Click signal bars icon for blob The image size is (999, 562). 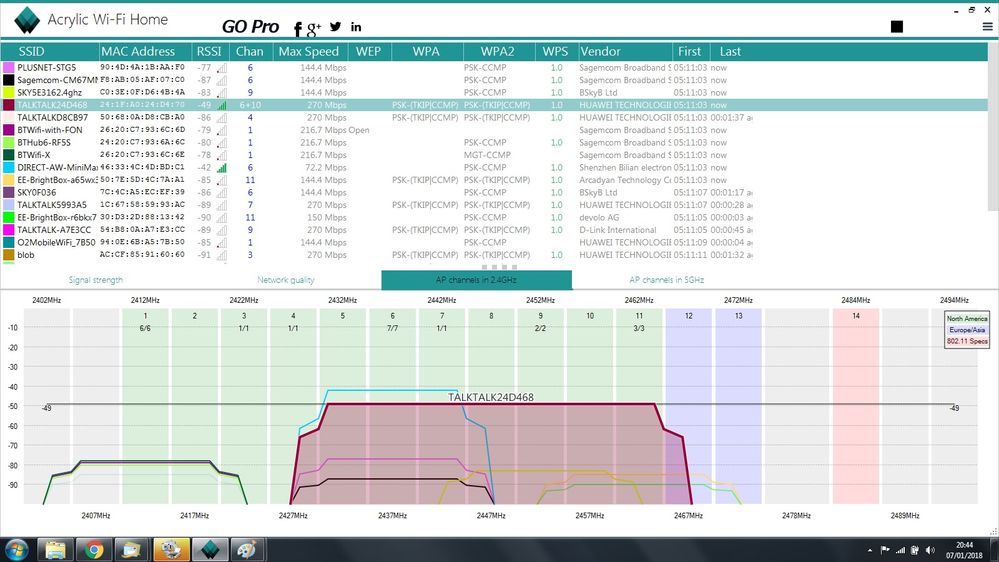click(x=221, y=256)
